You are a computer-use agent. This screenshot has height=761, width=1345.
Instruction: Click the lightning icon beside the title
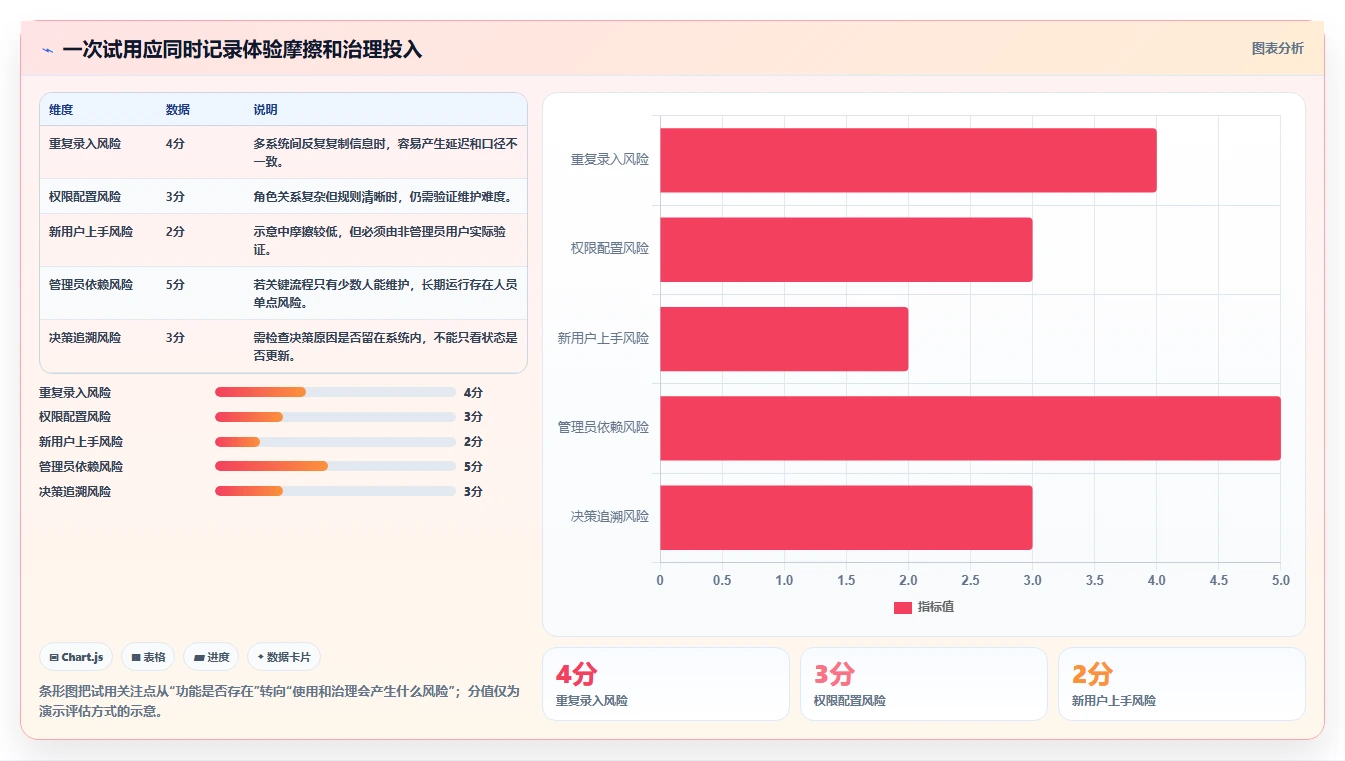[48, 49]
